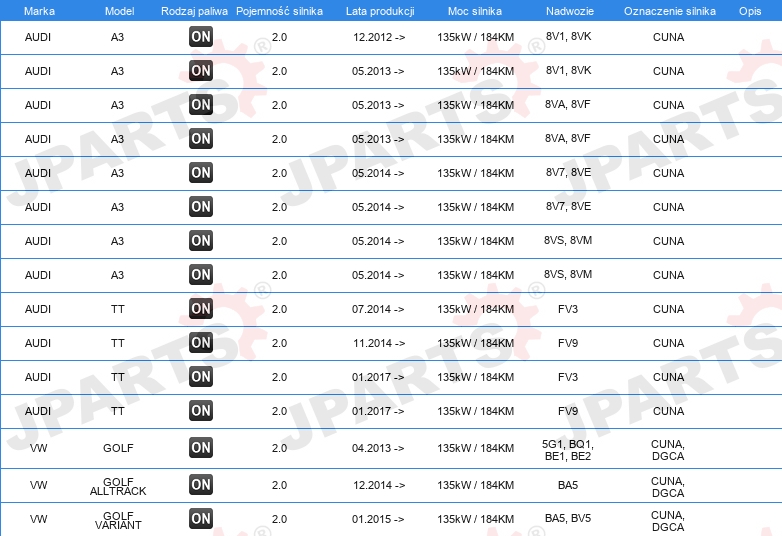
Task: Click AUDI in the TT 07.2014 row
Action: pos(38,309)
